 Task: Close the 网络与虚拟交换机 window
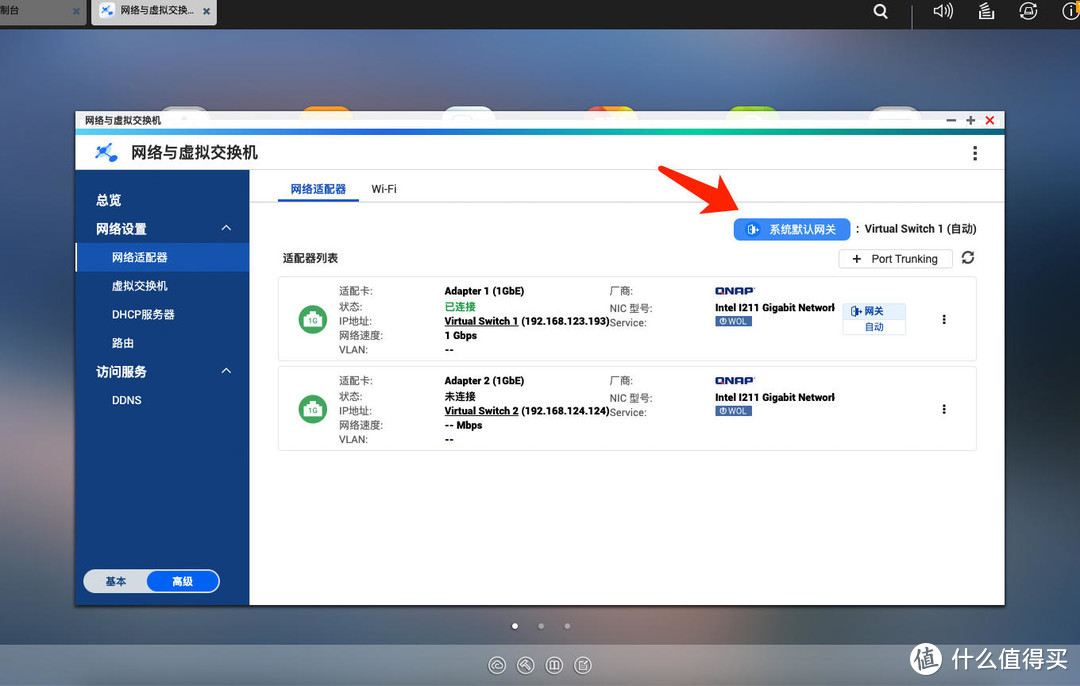pos(990,121)
